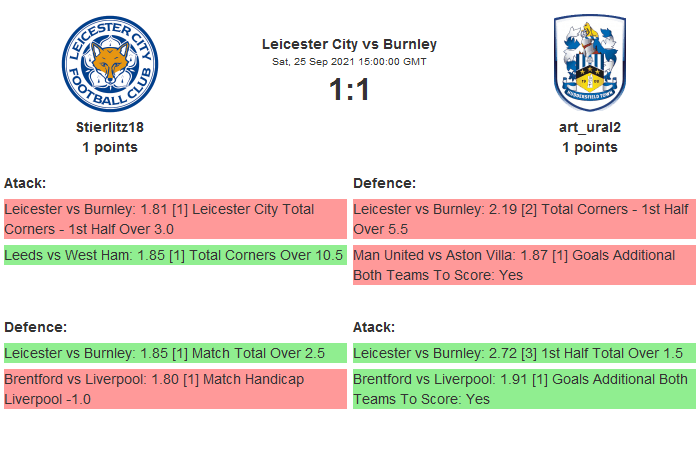
Task: Select Leicester City Total Corners Over 3.0 bet
Action: pyautogui.click(x=175, y=219)
